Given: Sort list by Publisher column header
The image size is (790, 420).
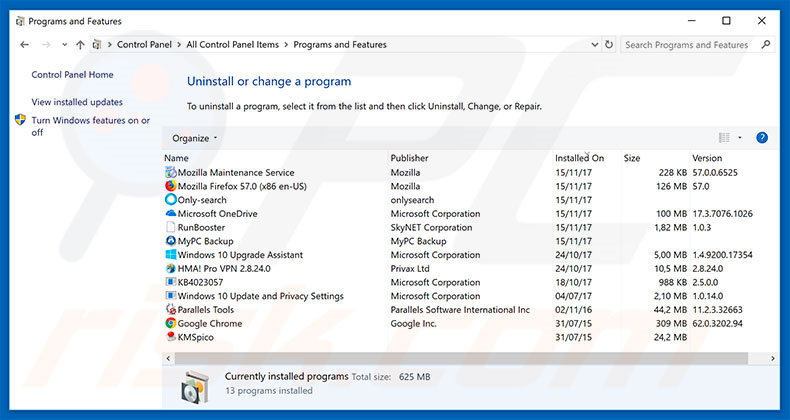Looking at the screenshot, I should pos(409,158).
